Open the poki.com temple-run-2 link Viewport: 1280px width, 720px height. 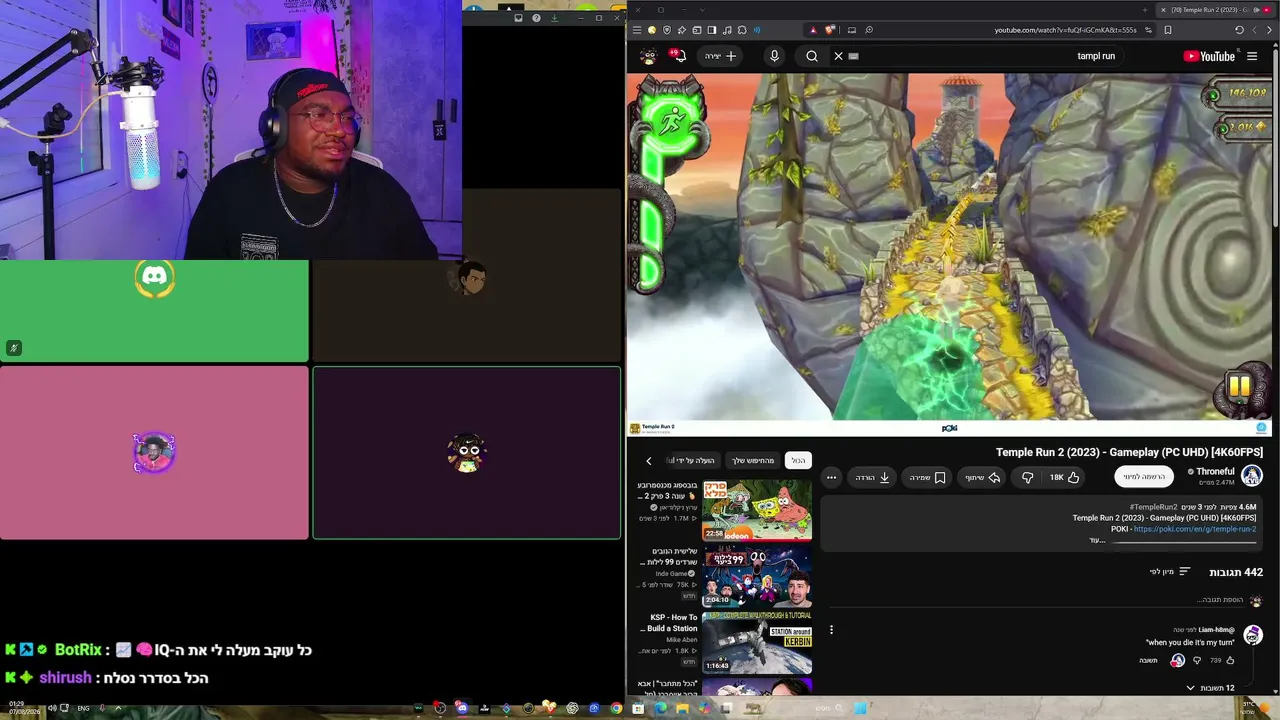coord(1195,529)
